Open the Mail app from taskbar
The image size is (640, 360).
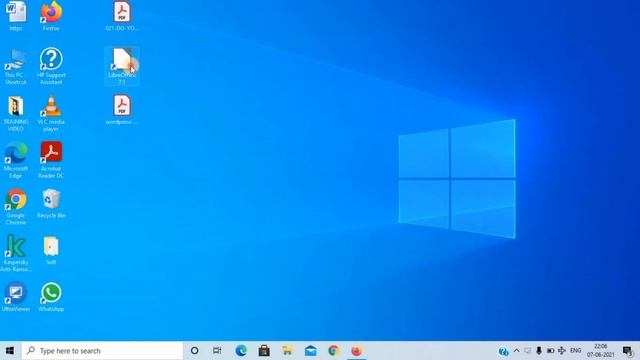tap(311, 351)
